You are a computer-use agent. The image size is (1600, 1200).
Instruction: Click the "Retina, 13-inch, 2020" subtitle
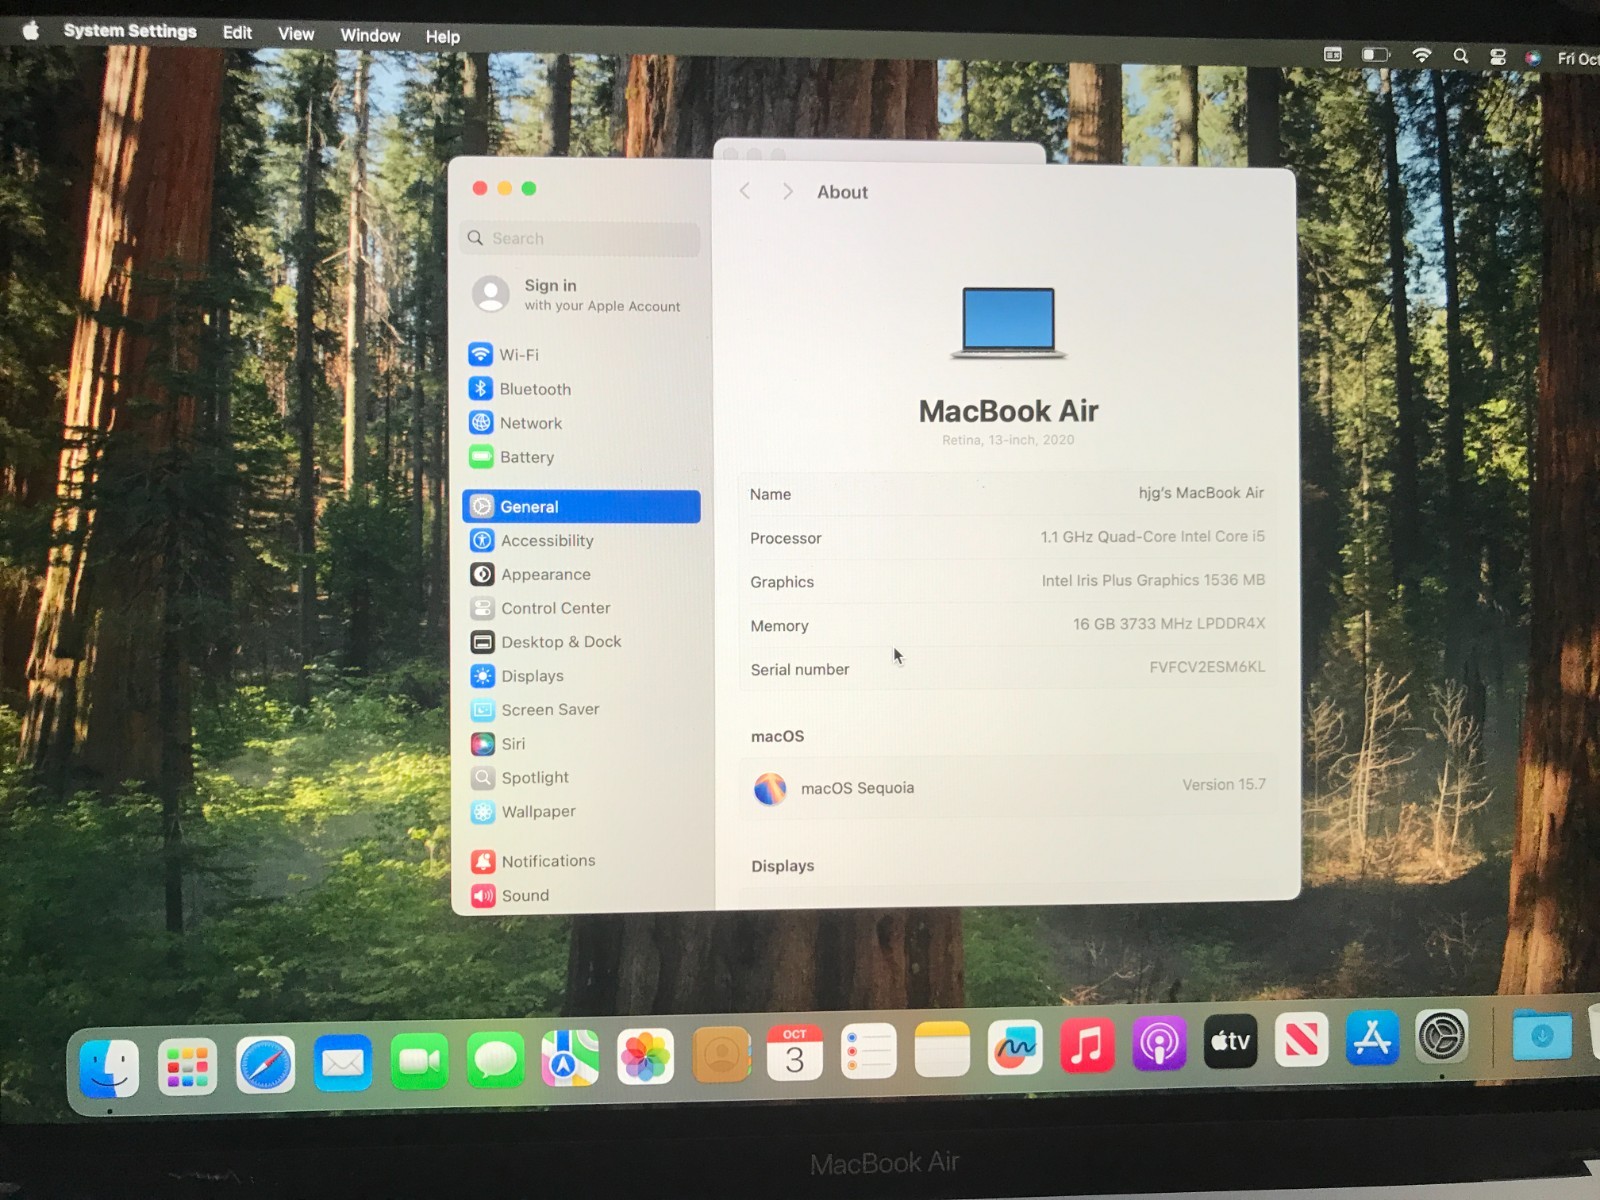point(1008,440)
